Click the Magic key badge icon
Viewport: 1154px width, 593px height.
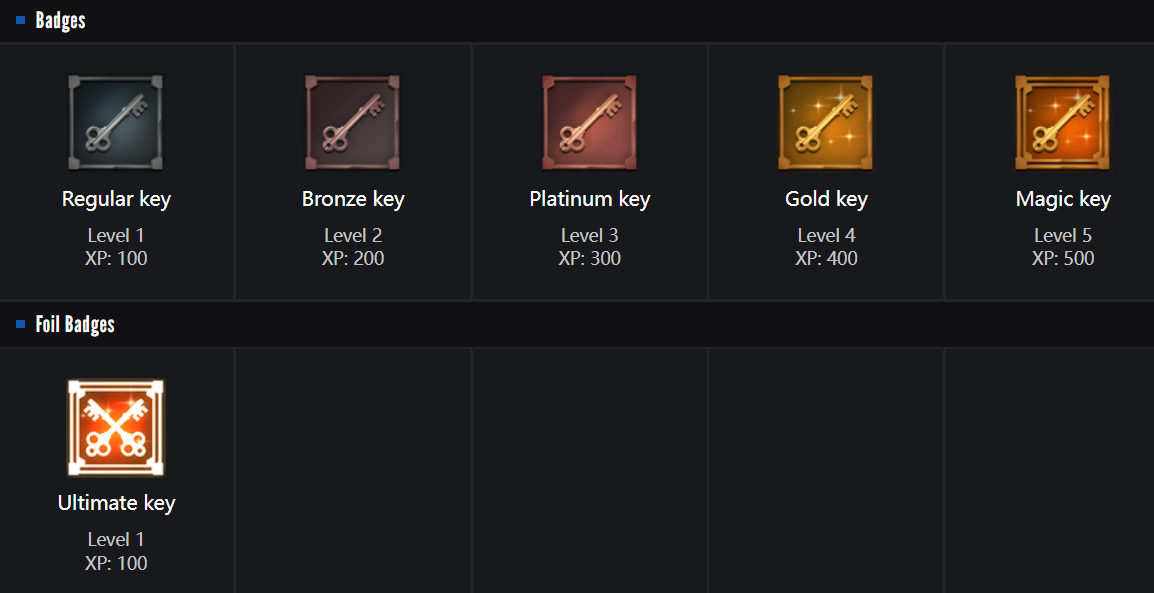click(x=1062, y=122)
